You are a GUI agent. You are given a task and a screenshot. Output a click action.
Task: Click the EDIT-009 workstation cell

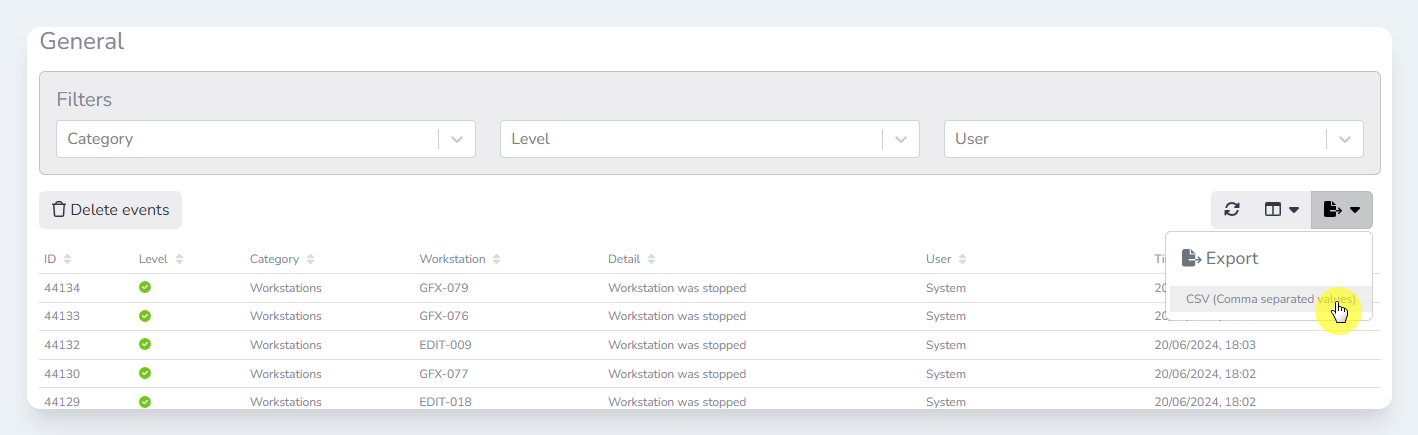tap(445, 345)
